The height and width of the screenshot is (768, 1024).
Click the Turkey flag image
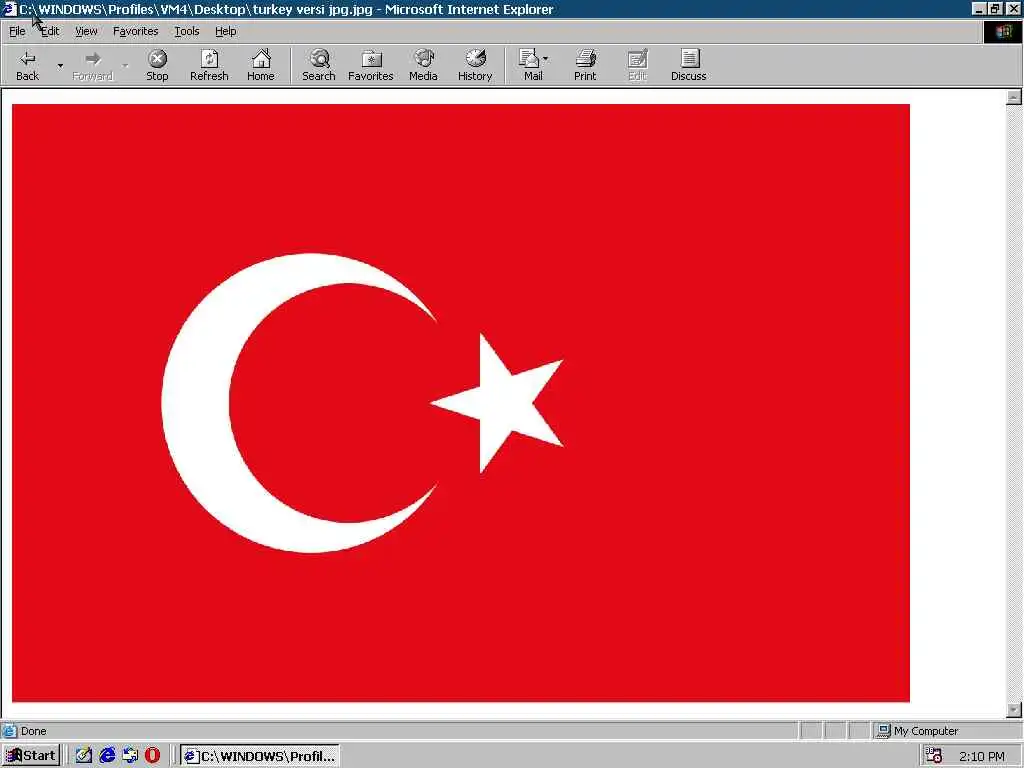coord(460,403)
